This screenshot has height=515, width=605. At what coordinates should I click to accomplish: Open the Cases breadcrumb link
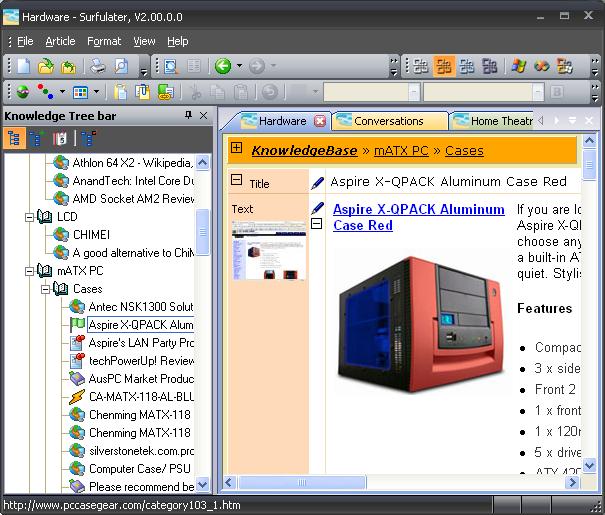[464, 150]
